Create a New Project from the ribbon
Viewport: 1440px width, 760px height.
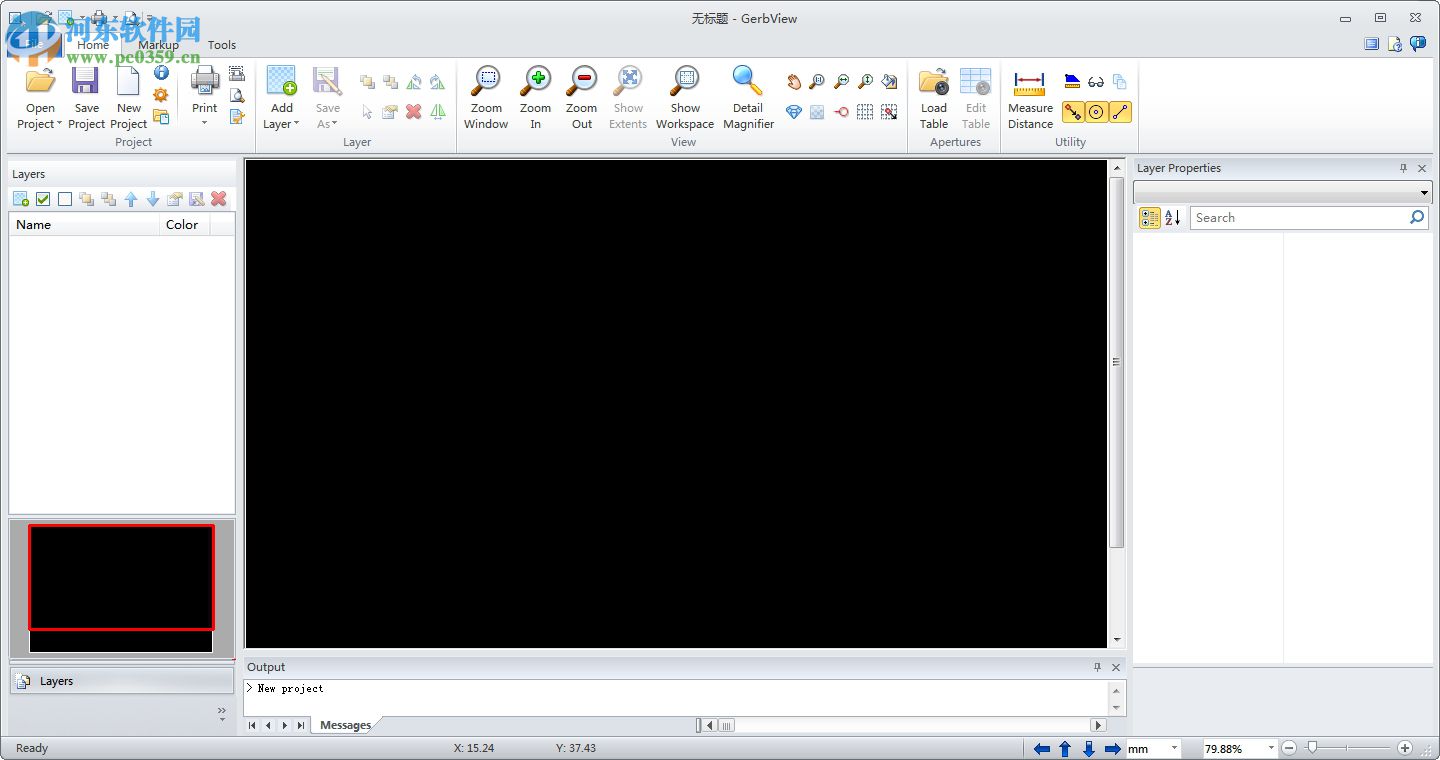click(128, 98)
